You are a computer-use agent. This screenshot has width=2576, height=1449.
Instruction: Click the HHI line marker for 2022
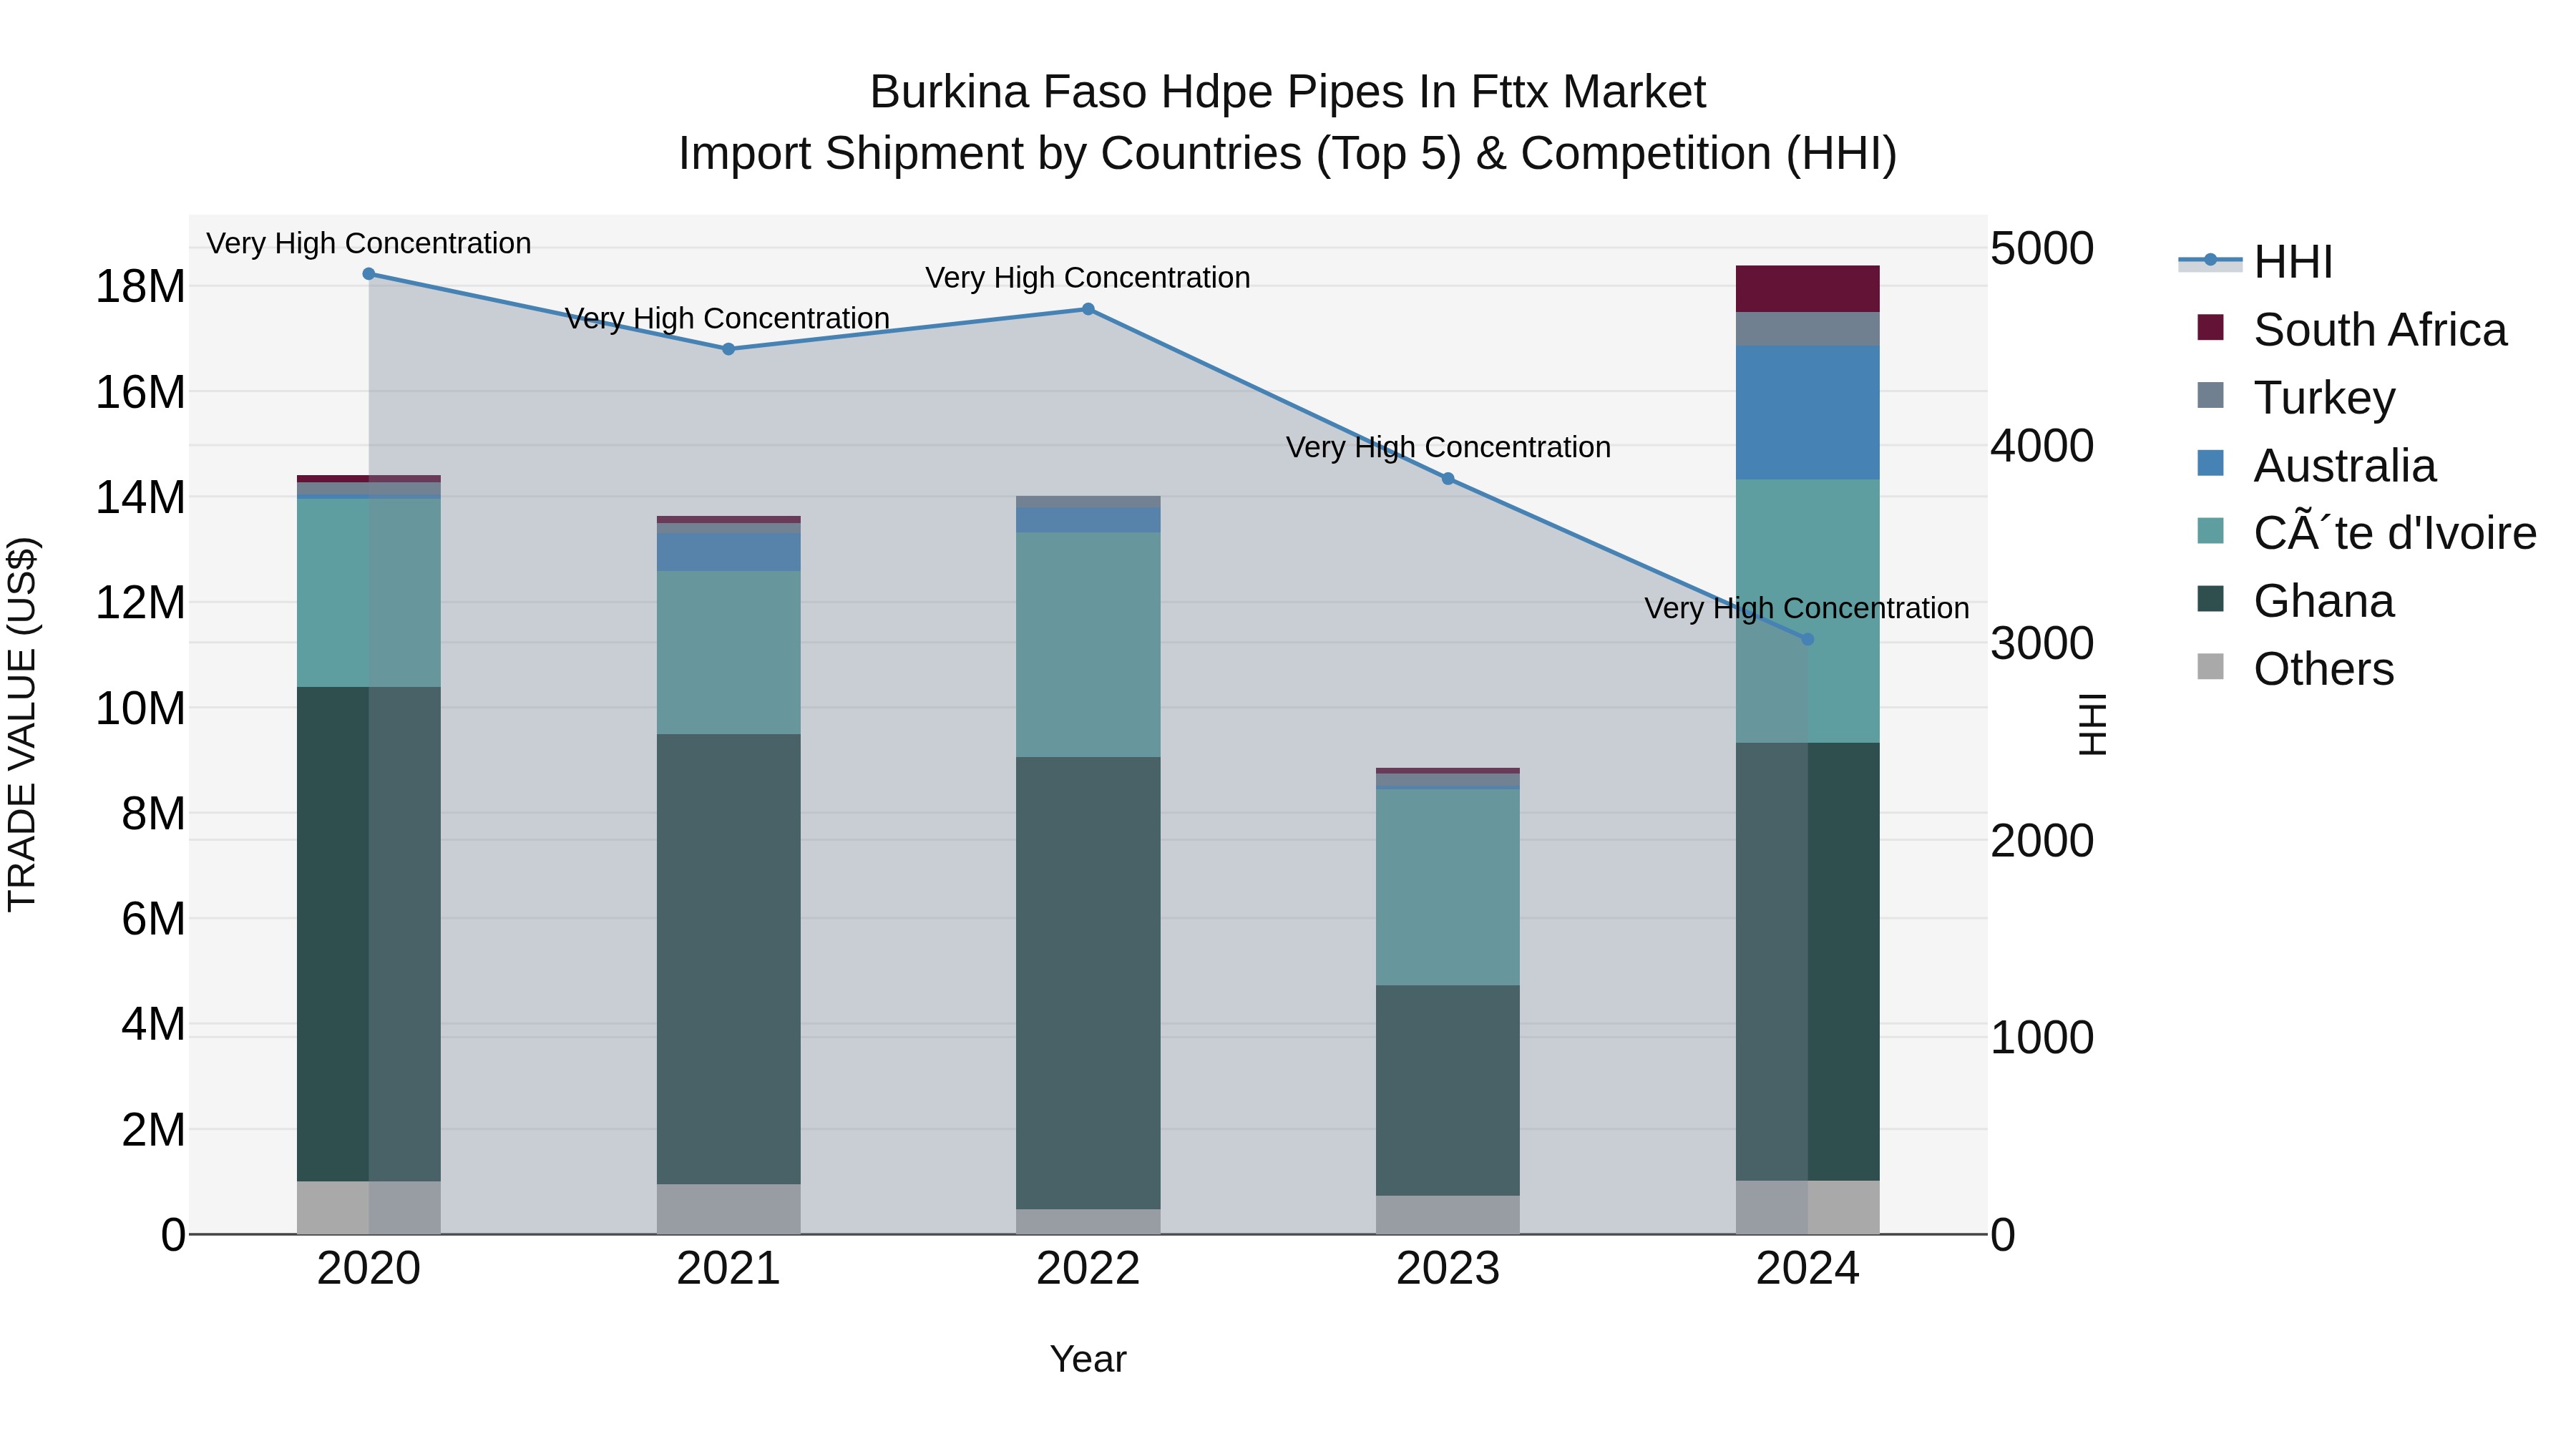coord(1088,309)
